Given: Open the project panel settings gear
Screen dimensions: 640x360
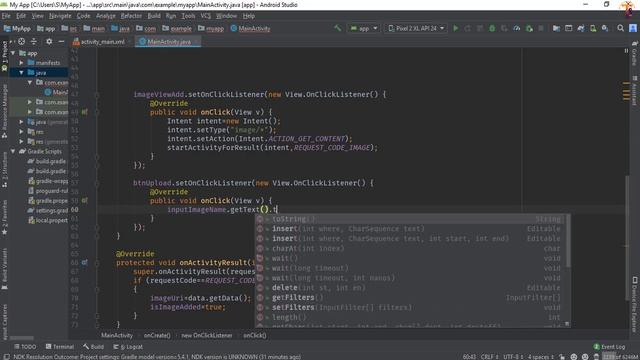Looking at the screenshot, I should (49, 41).
